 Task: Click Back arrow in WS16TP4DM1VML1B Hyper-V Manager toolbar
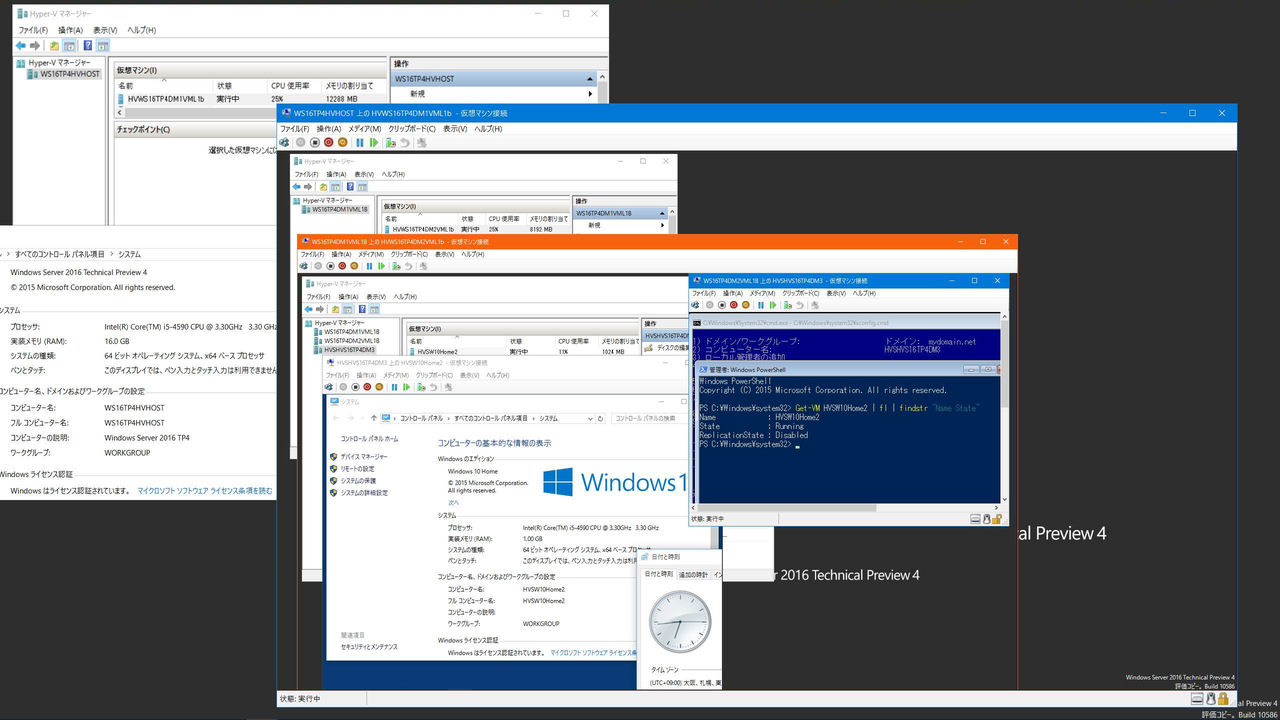(297, 187)
